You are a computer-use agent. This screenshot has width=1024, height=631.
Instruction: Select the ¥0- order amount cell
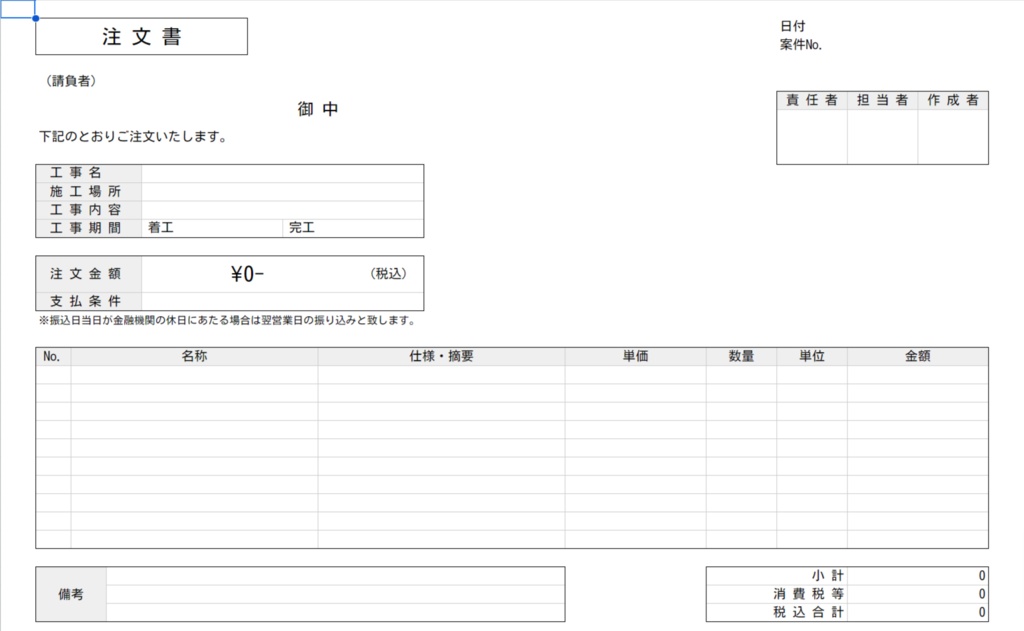240,272
